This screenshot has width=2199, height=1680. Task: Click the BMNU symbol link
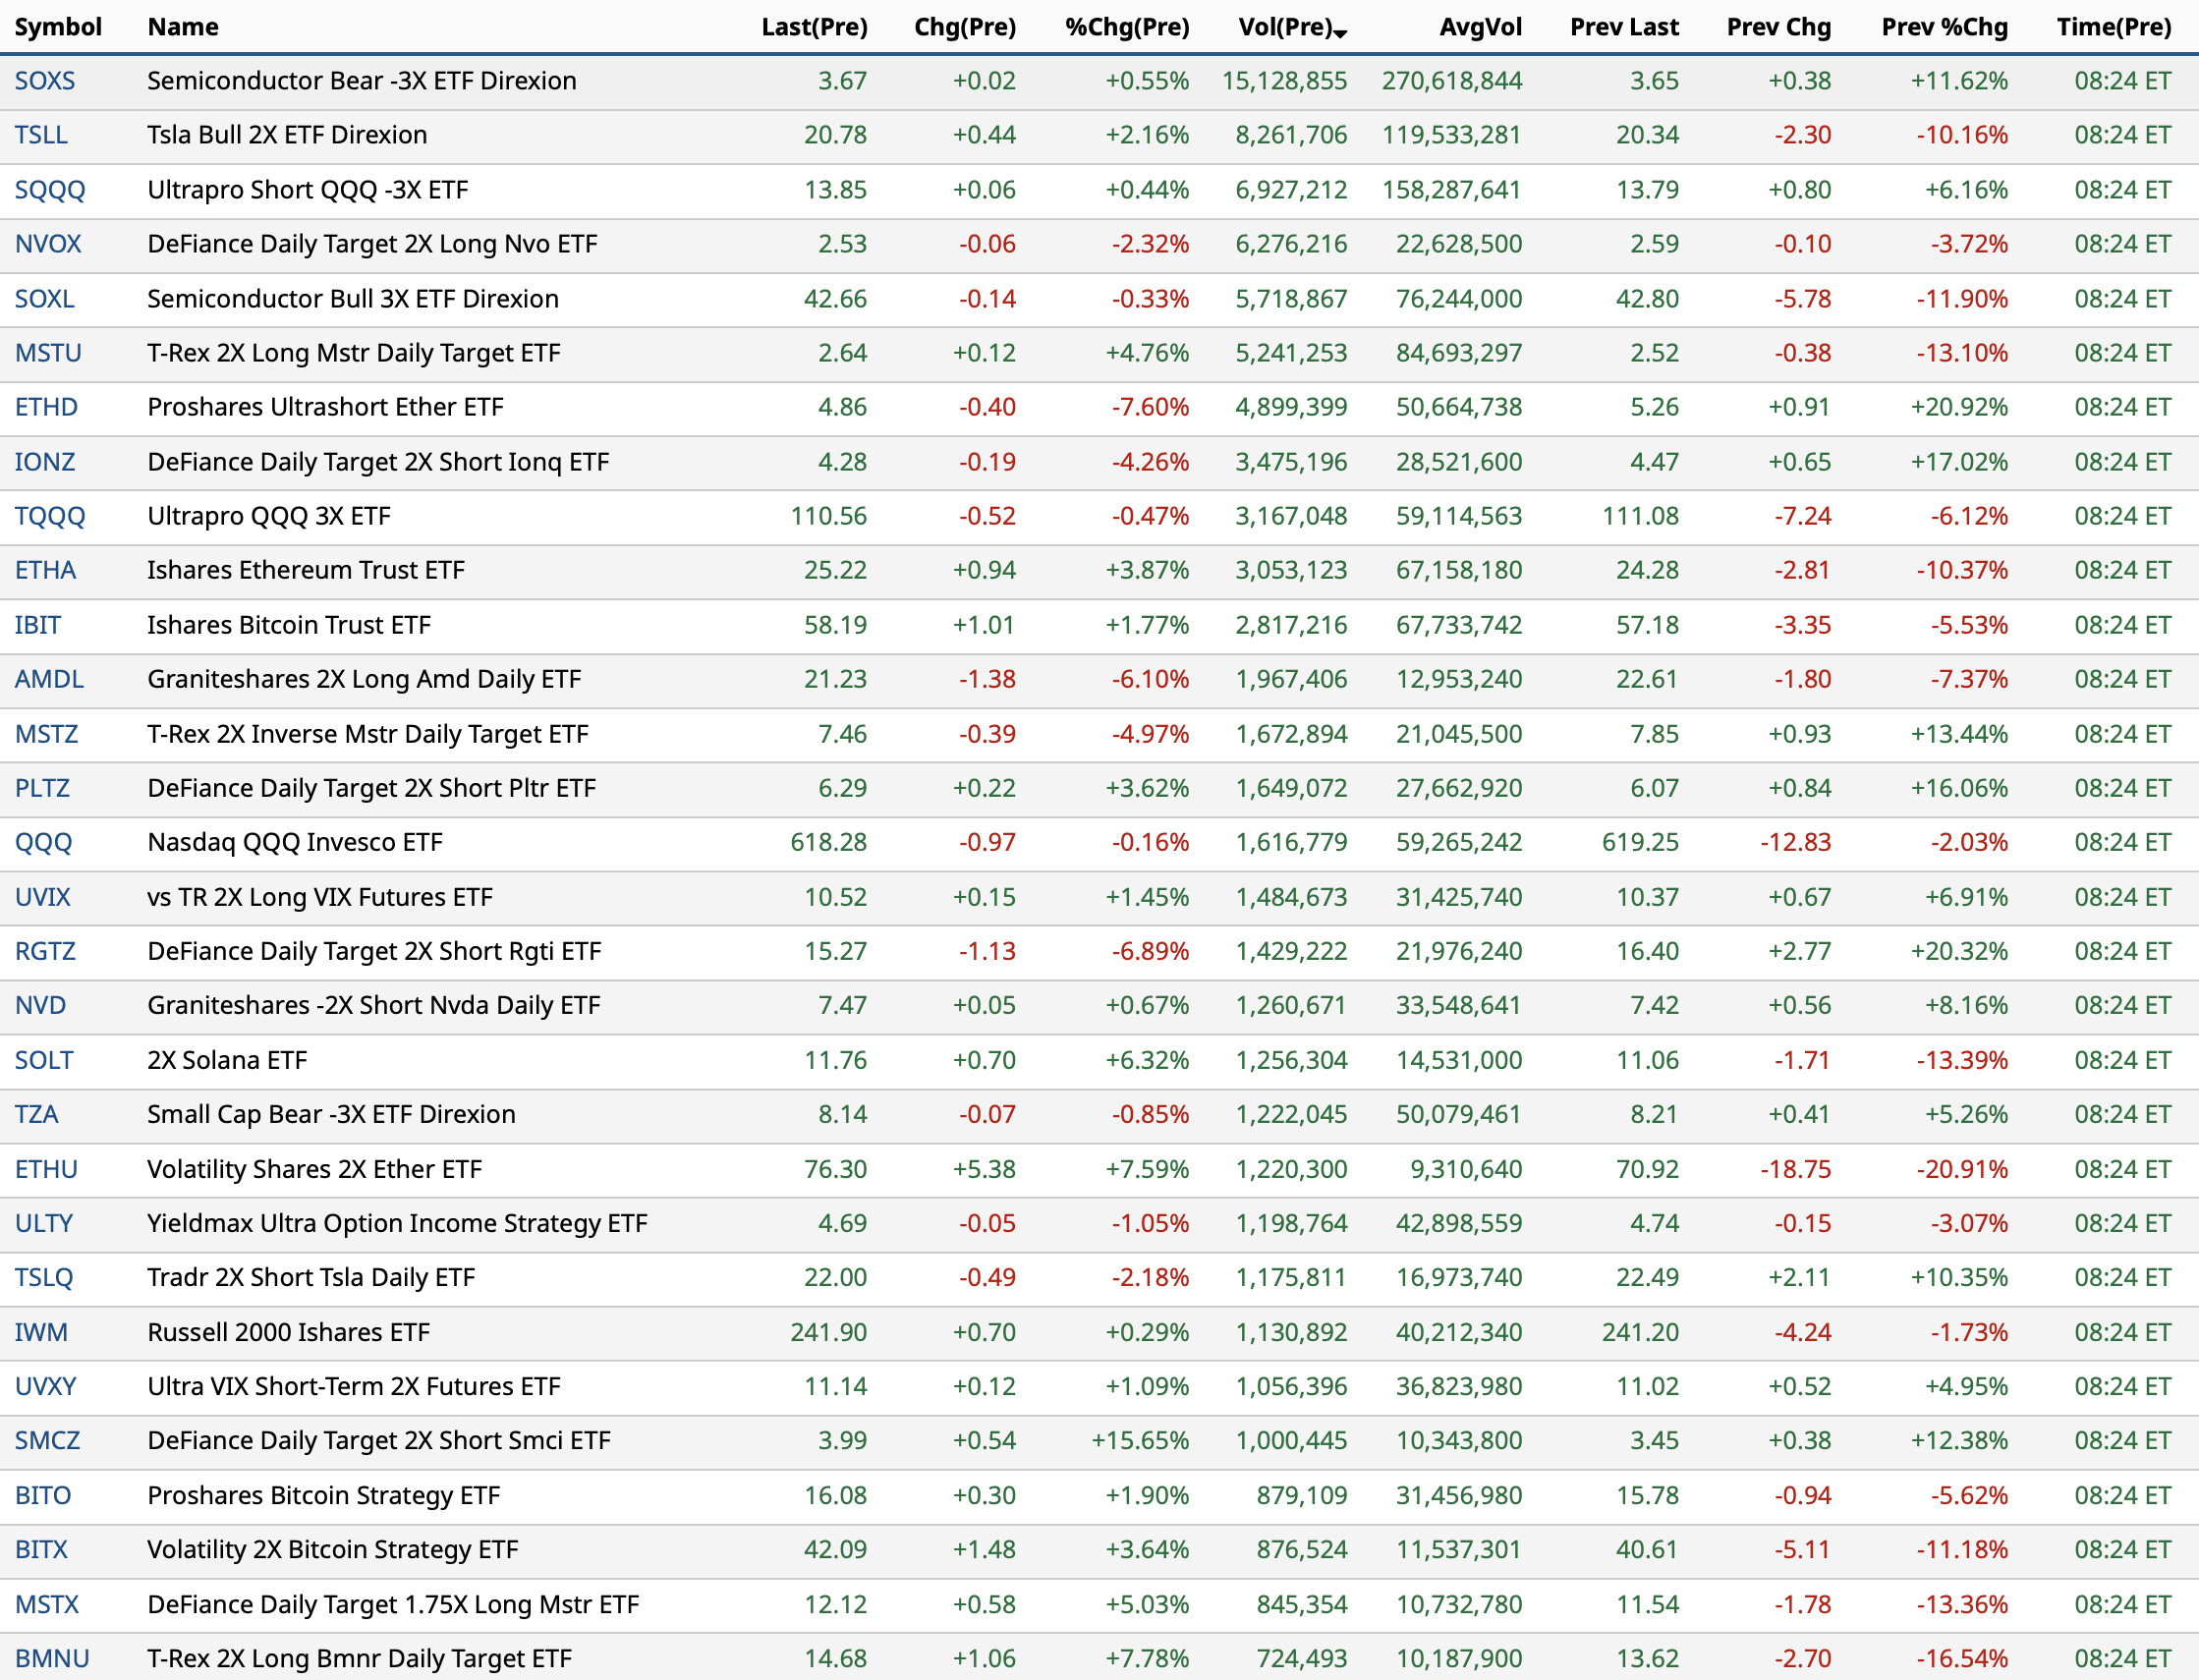[x=52, y=1658]
